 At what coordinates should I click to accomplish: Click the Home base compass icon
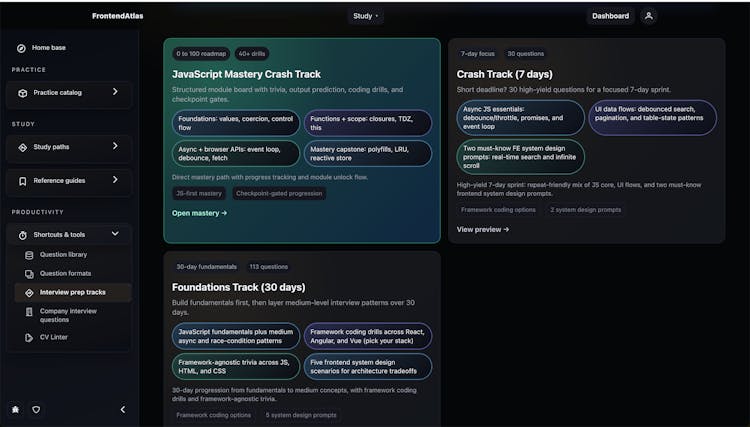[21, 48]
